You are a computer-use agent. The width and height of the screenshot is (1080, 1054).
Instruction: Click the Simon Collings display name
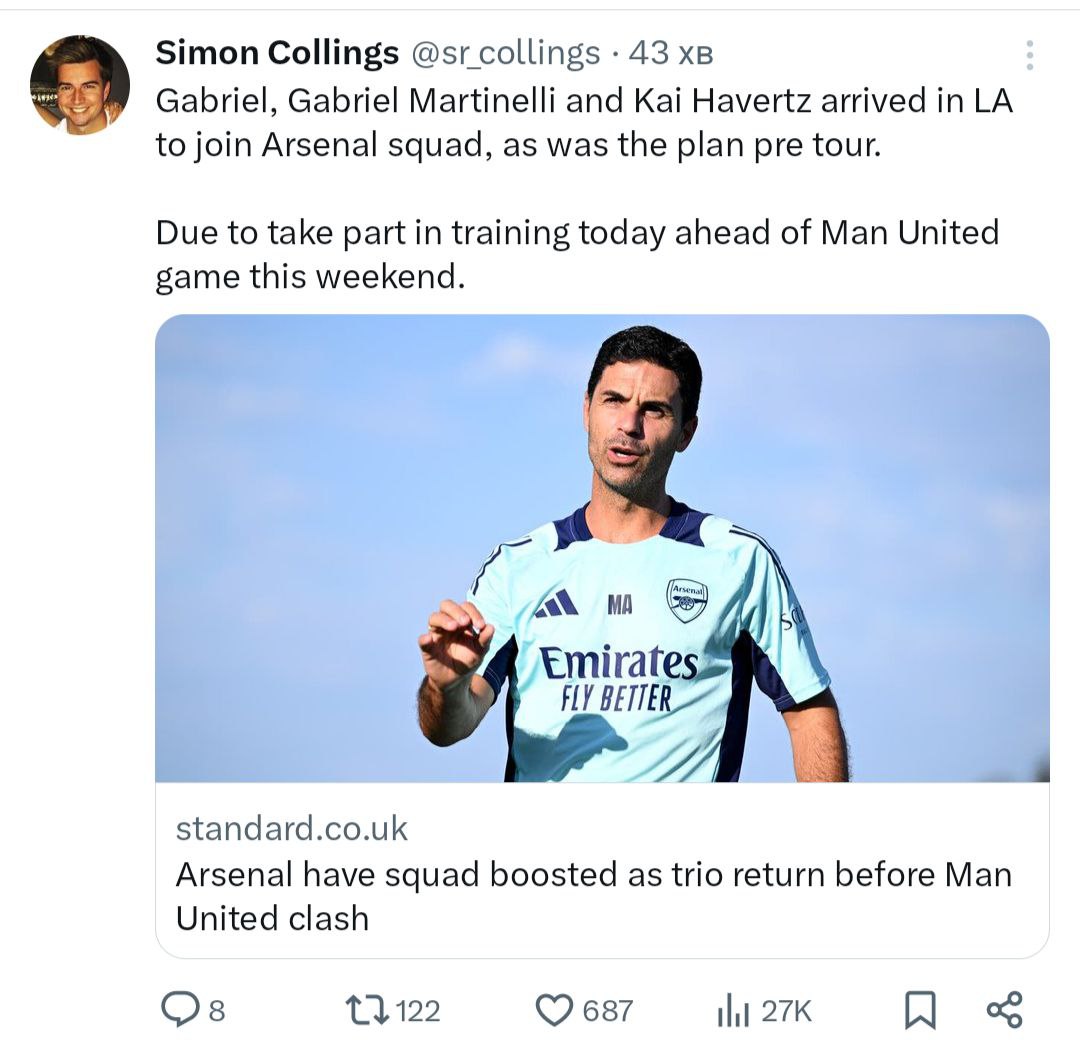click(x=277, y=54)
